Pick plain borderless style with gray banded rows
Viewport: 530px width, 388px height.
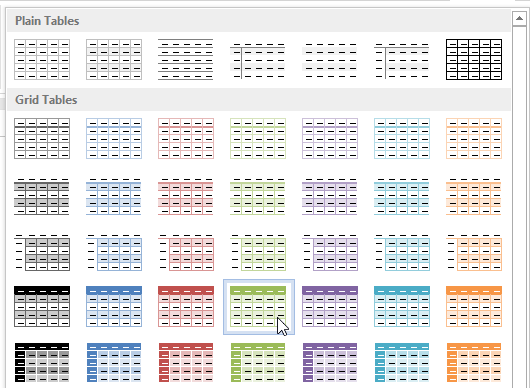[x=330, y=59]
